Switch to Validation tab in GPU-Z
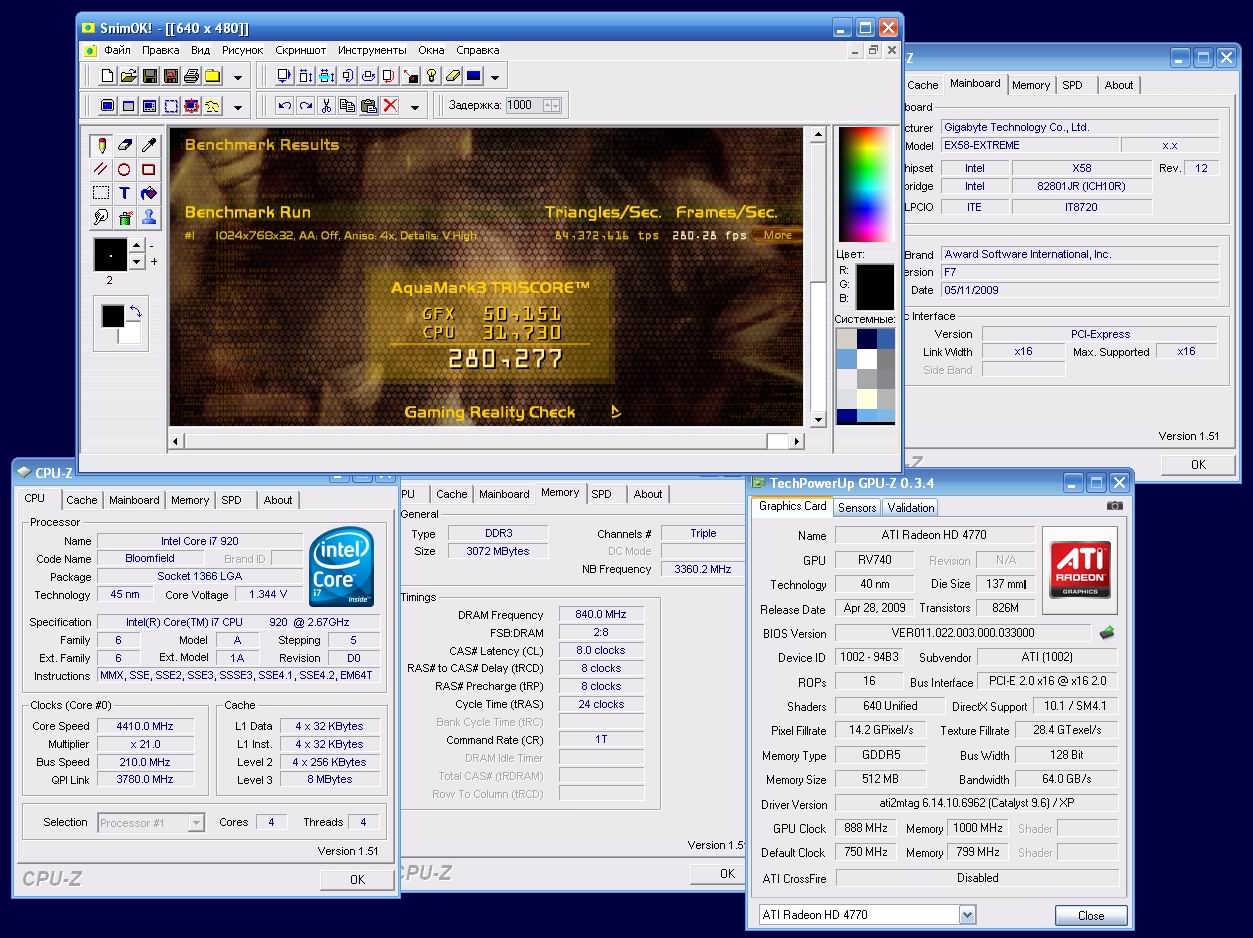 [911, 508]
